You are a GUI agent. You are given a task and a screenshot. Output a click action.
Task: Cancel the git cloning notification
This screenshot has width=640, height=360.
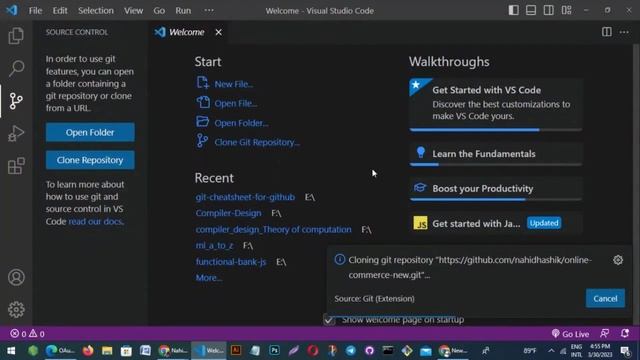605,298
